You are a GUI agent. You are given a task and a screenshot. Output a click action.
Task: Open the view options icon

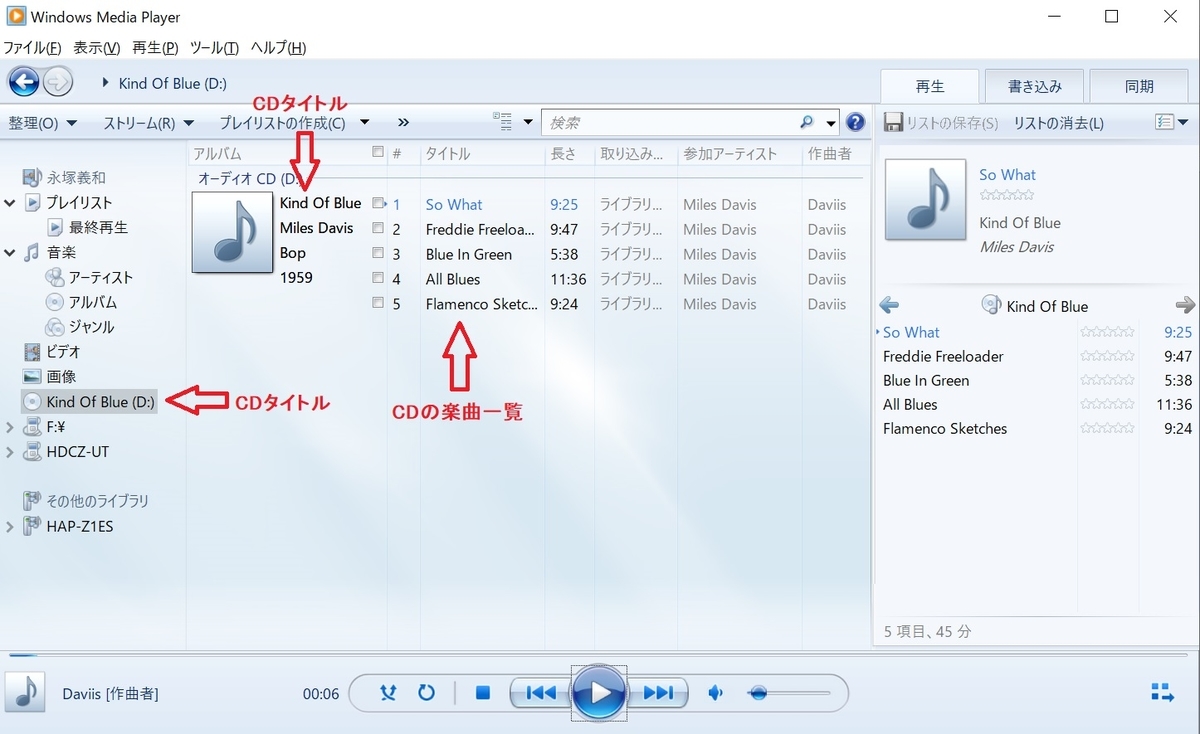(504, 122)
